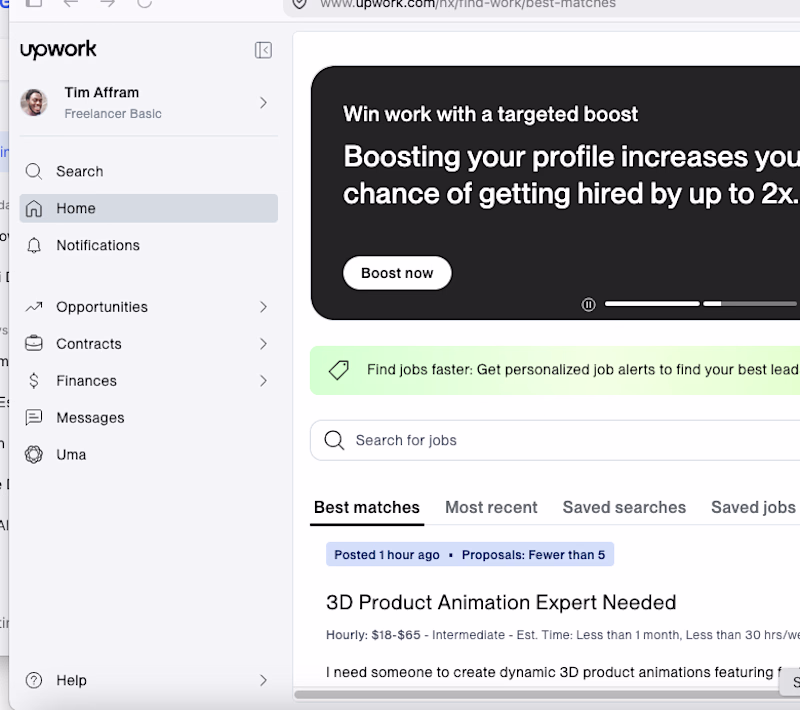Expand the Help chevron
The width and height of the screenshot is (800, 710).
click(263, 680)
